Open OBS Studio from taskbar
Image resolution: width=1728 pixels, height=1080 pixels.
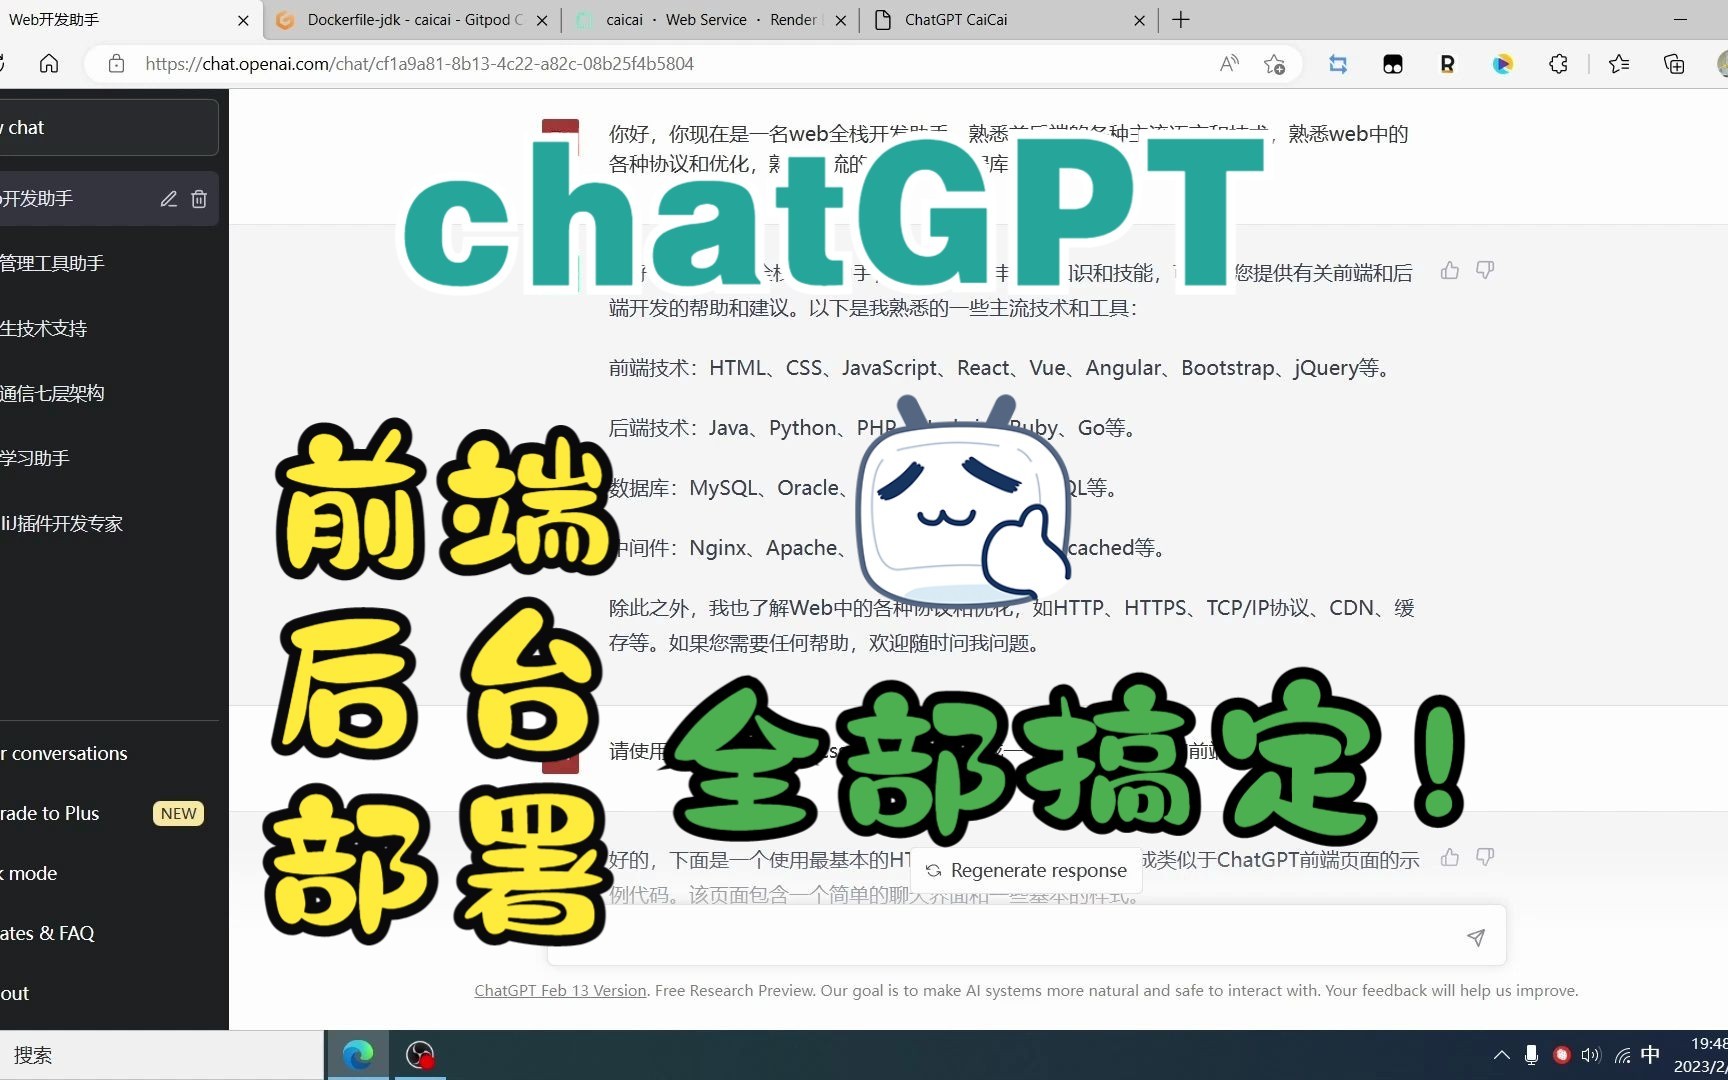coord(420,1055)
